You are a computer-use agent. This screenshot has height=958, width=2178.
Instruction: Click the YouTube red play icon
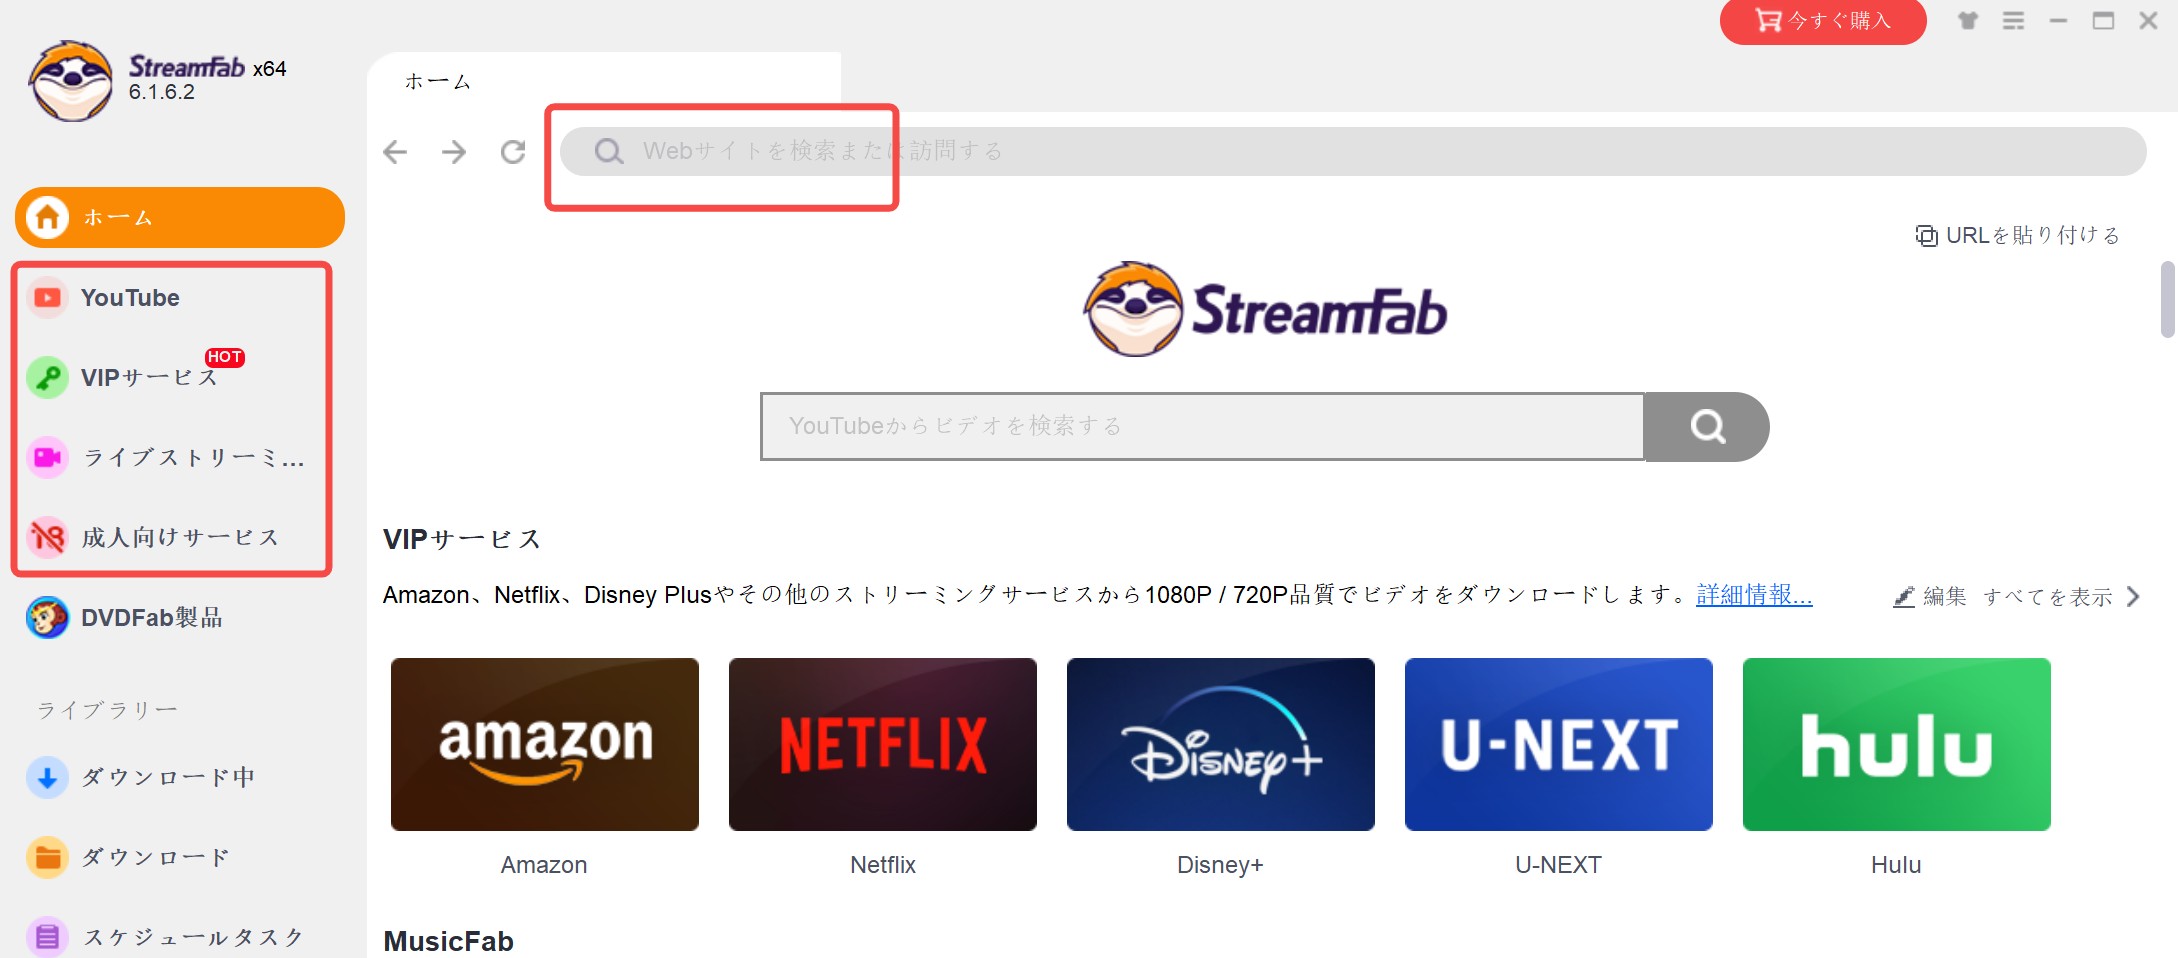(x=47, y=298)
